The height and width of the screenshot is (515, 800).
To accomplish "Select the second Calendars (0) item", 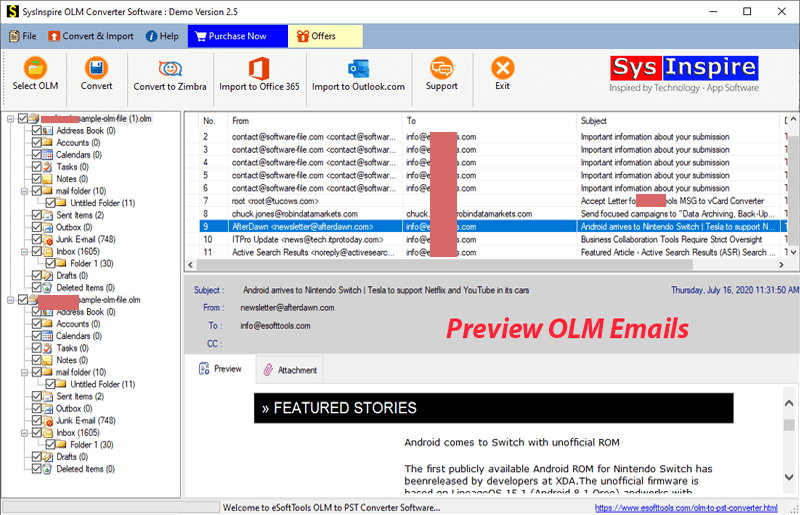I will (79, 336).
